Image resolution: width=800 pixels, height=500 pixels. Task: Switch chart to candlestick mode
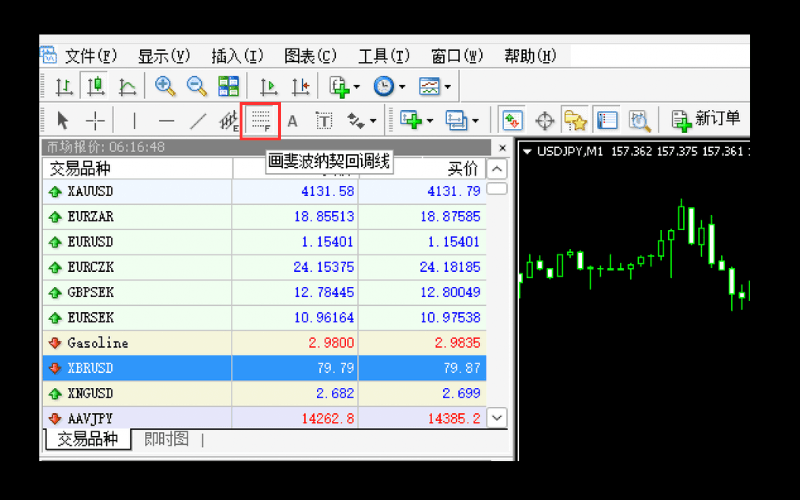95,86
